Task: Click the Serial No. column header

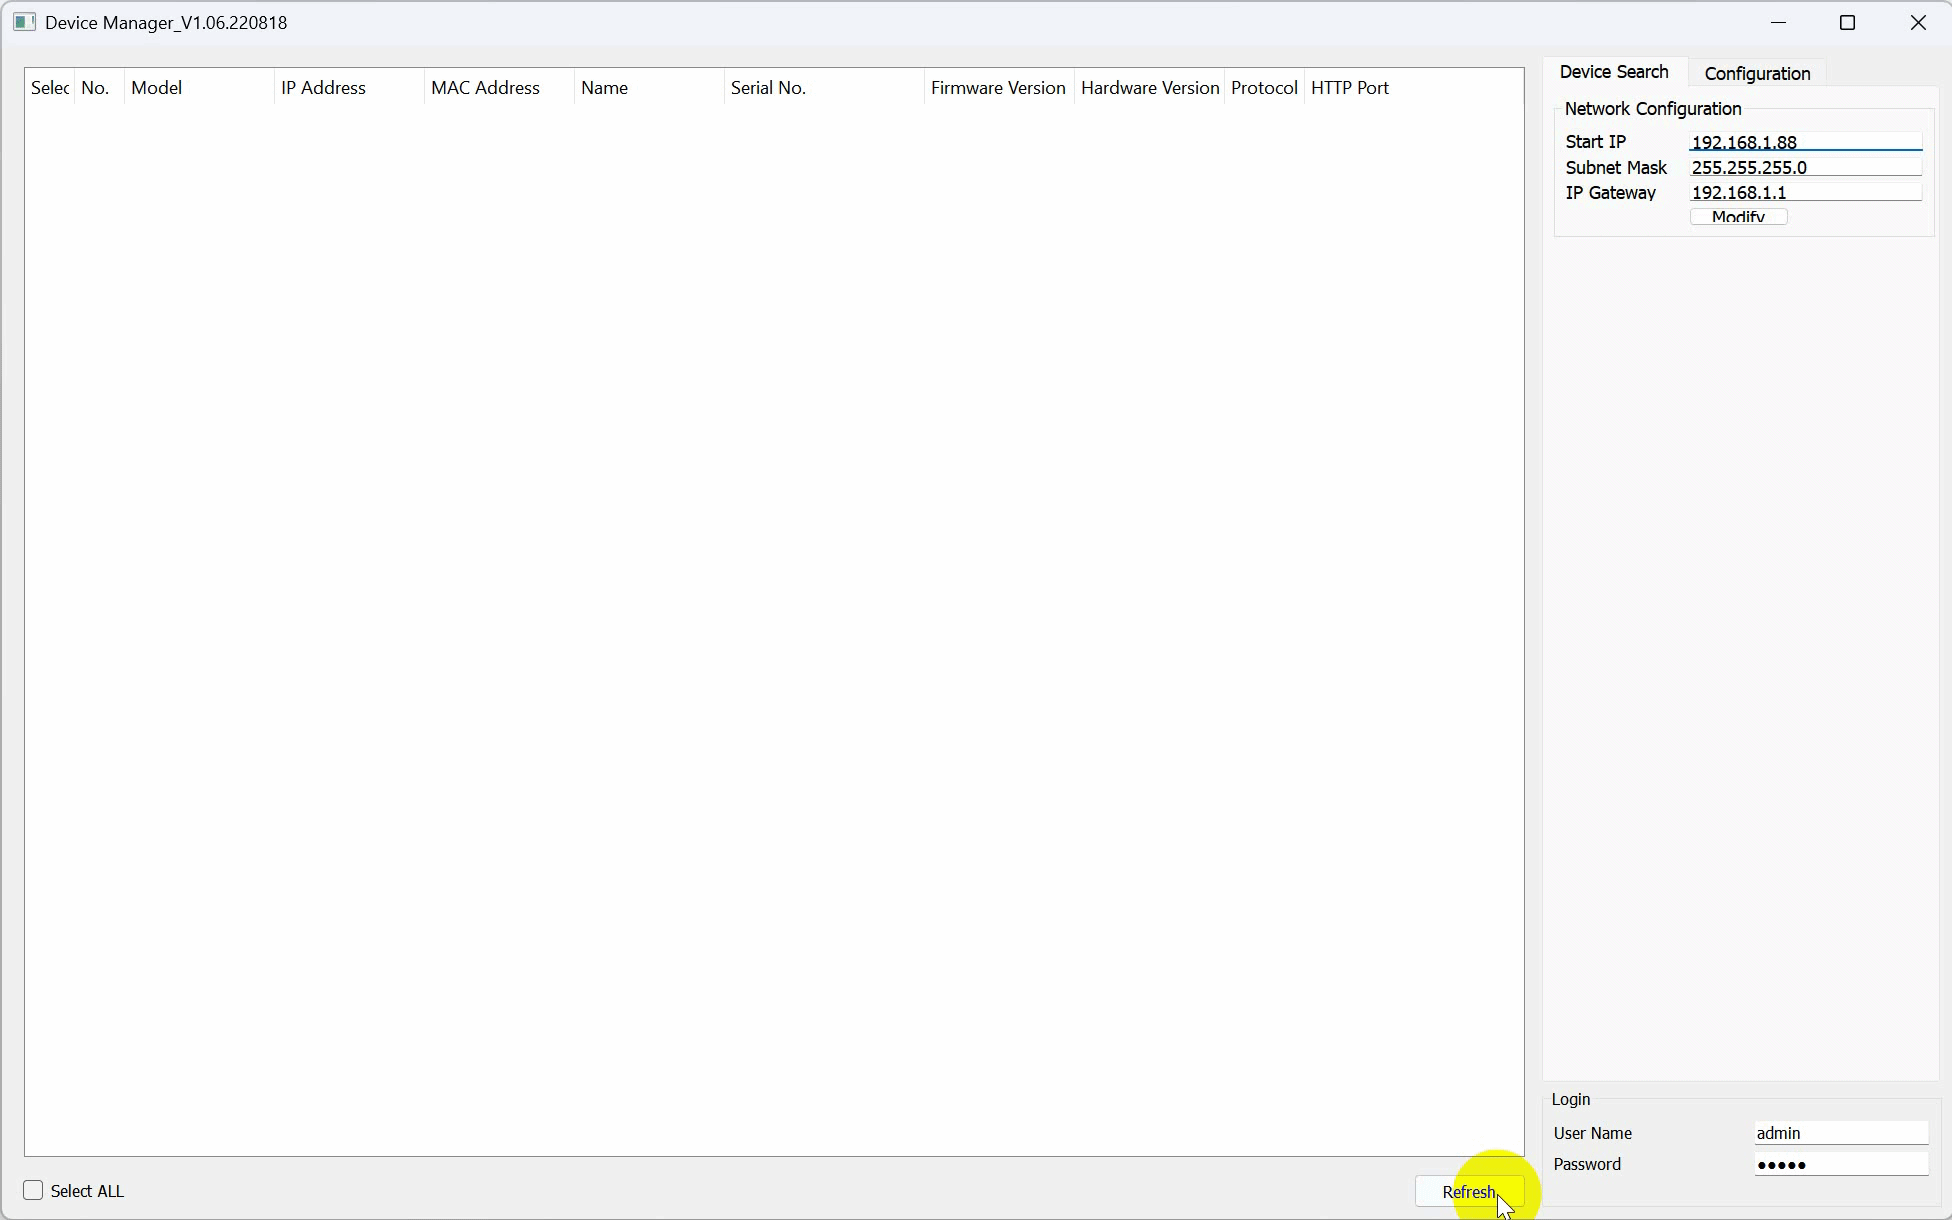Action: point(768,88)
